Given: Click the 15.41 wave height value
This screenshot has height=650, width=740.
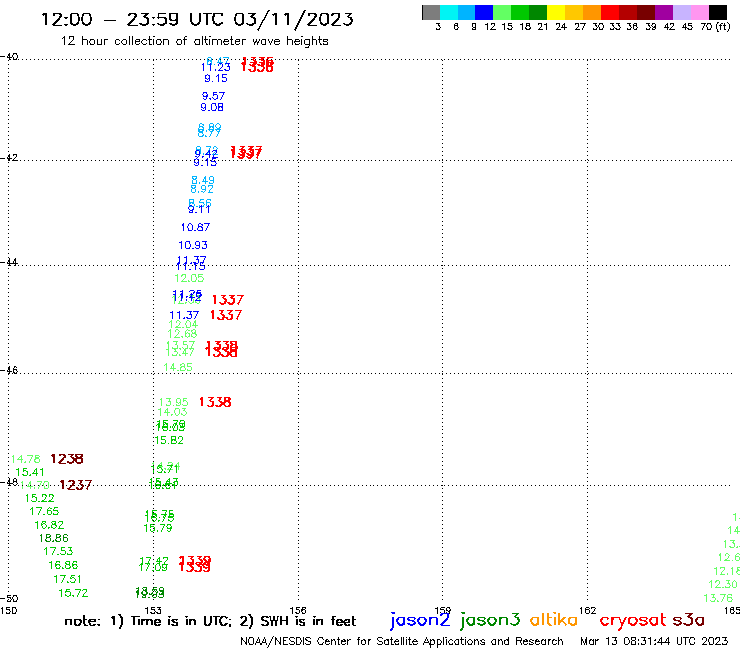Looking at the screenshot, I should coord(30,472).
